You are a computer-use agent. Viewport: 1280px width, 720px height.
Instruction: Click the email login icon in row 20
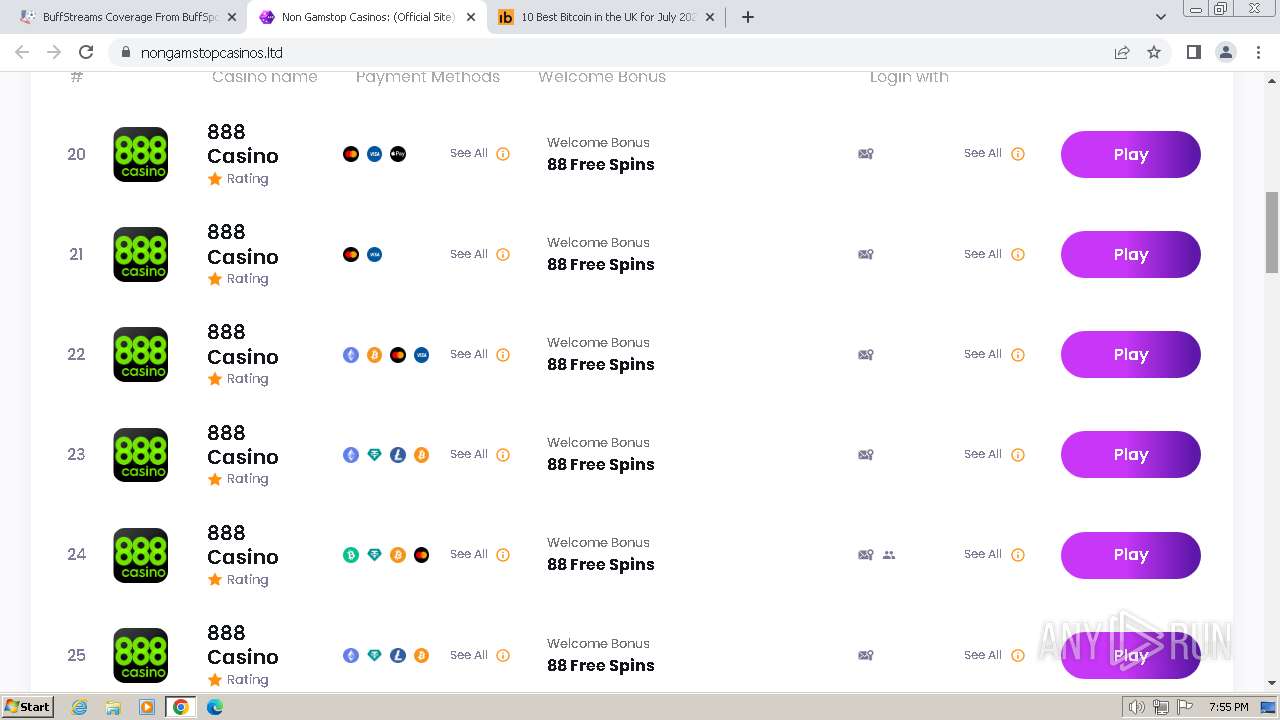pyautogui.click(x=866, y=154)
